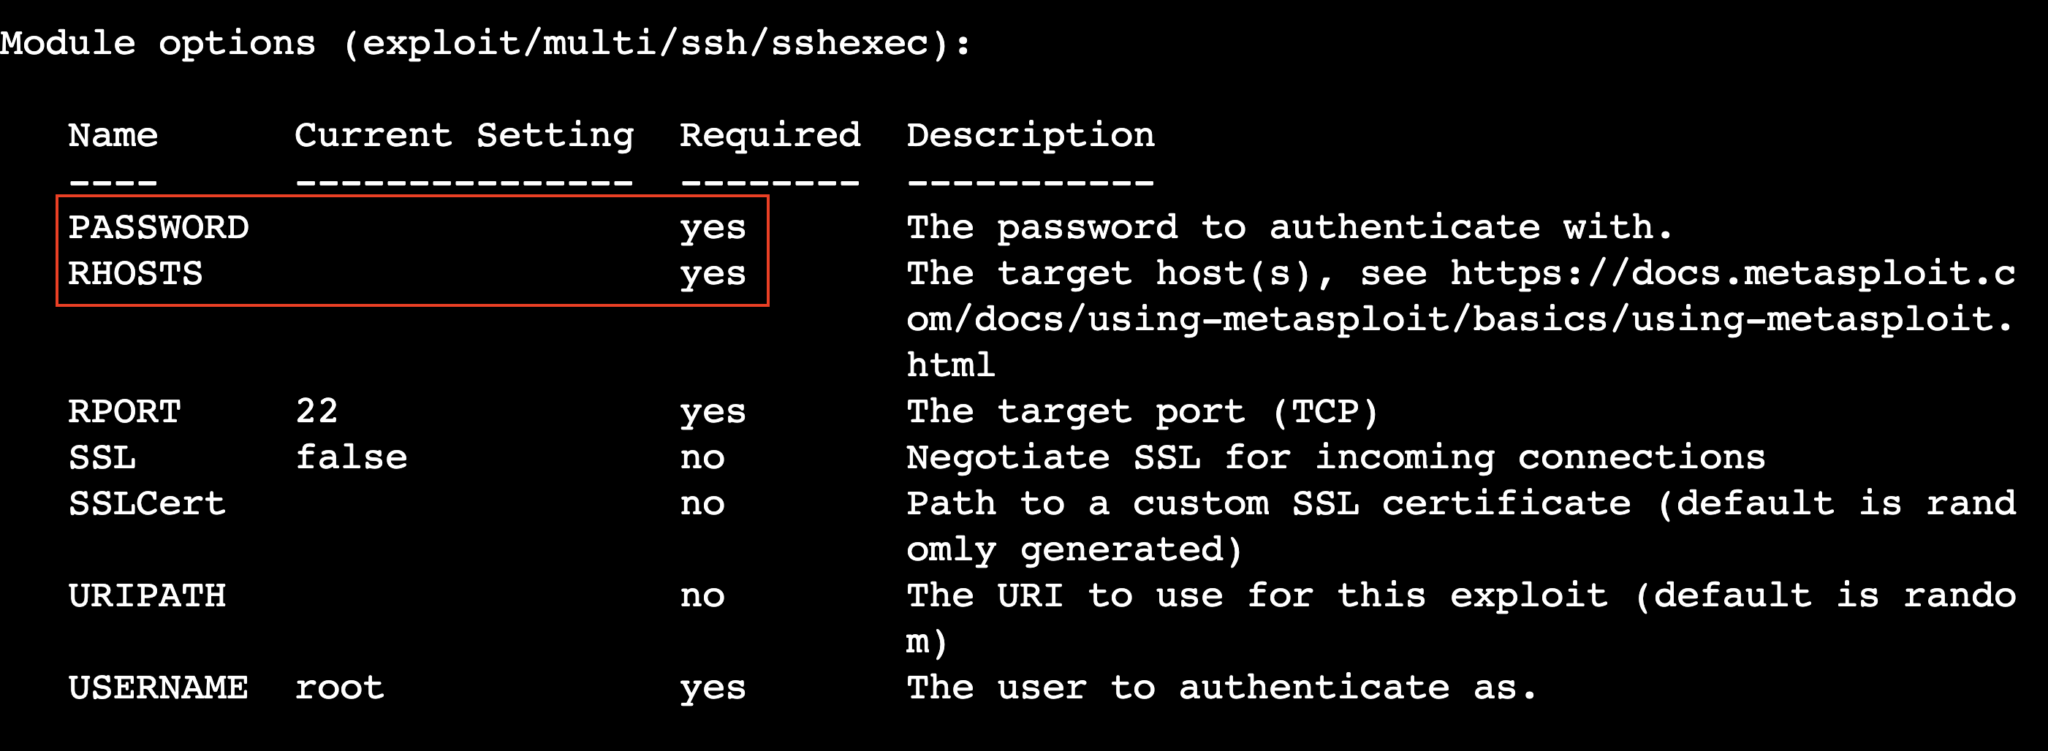The height and width of the screenshot is (751, 2048).
Task: Click the SSL option name
Action: pos(101,458)
